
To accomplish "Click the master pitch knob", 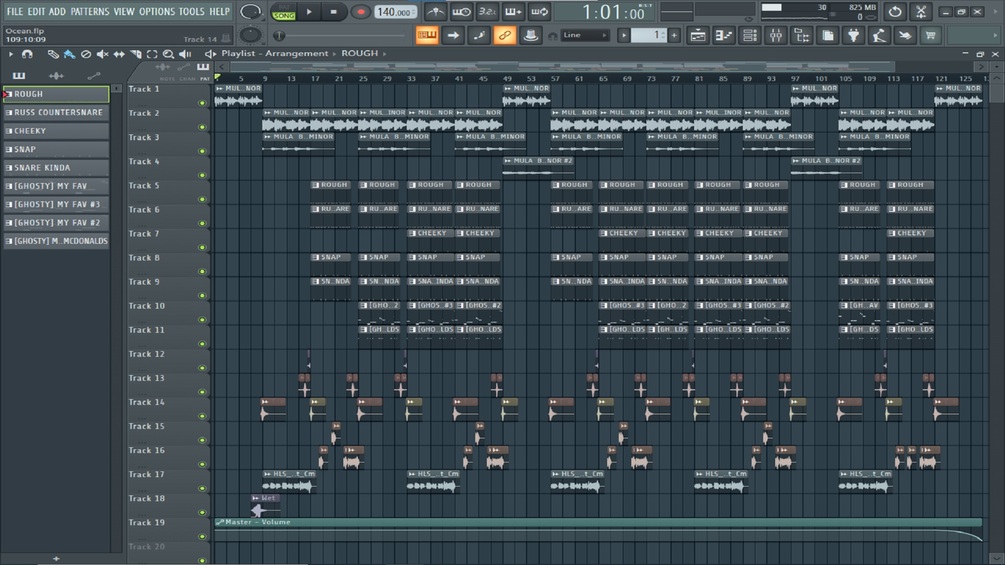I will (x=251, y=35).
